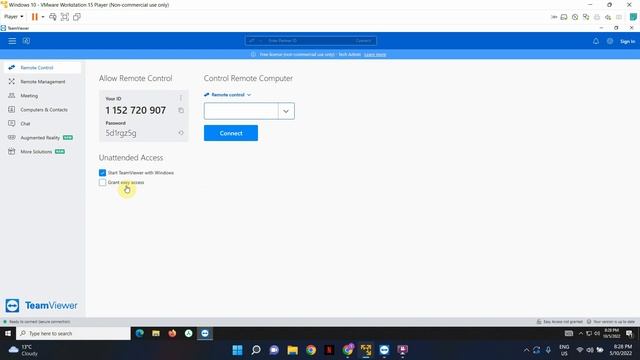Click the small Connect button in top bar

[364, 41]
